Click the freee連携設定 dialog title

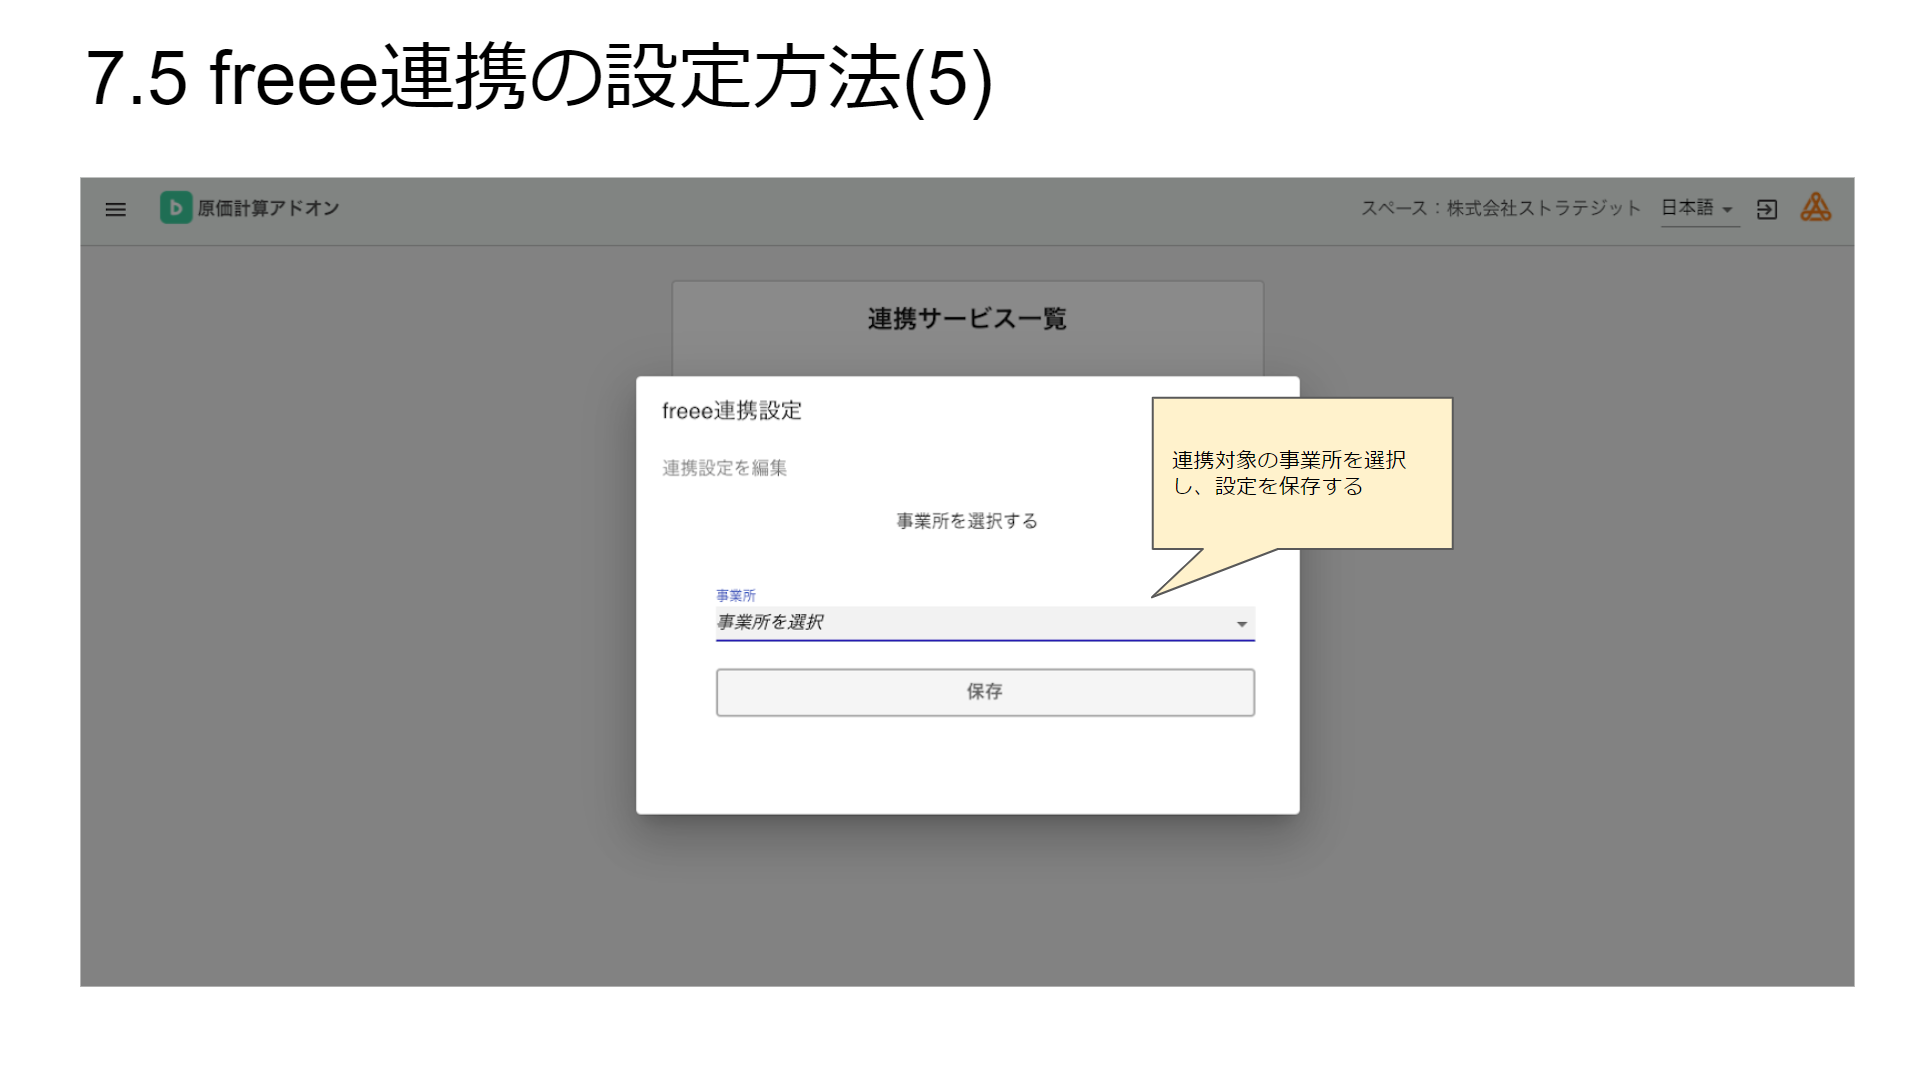732,411
